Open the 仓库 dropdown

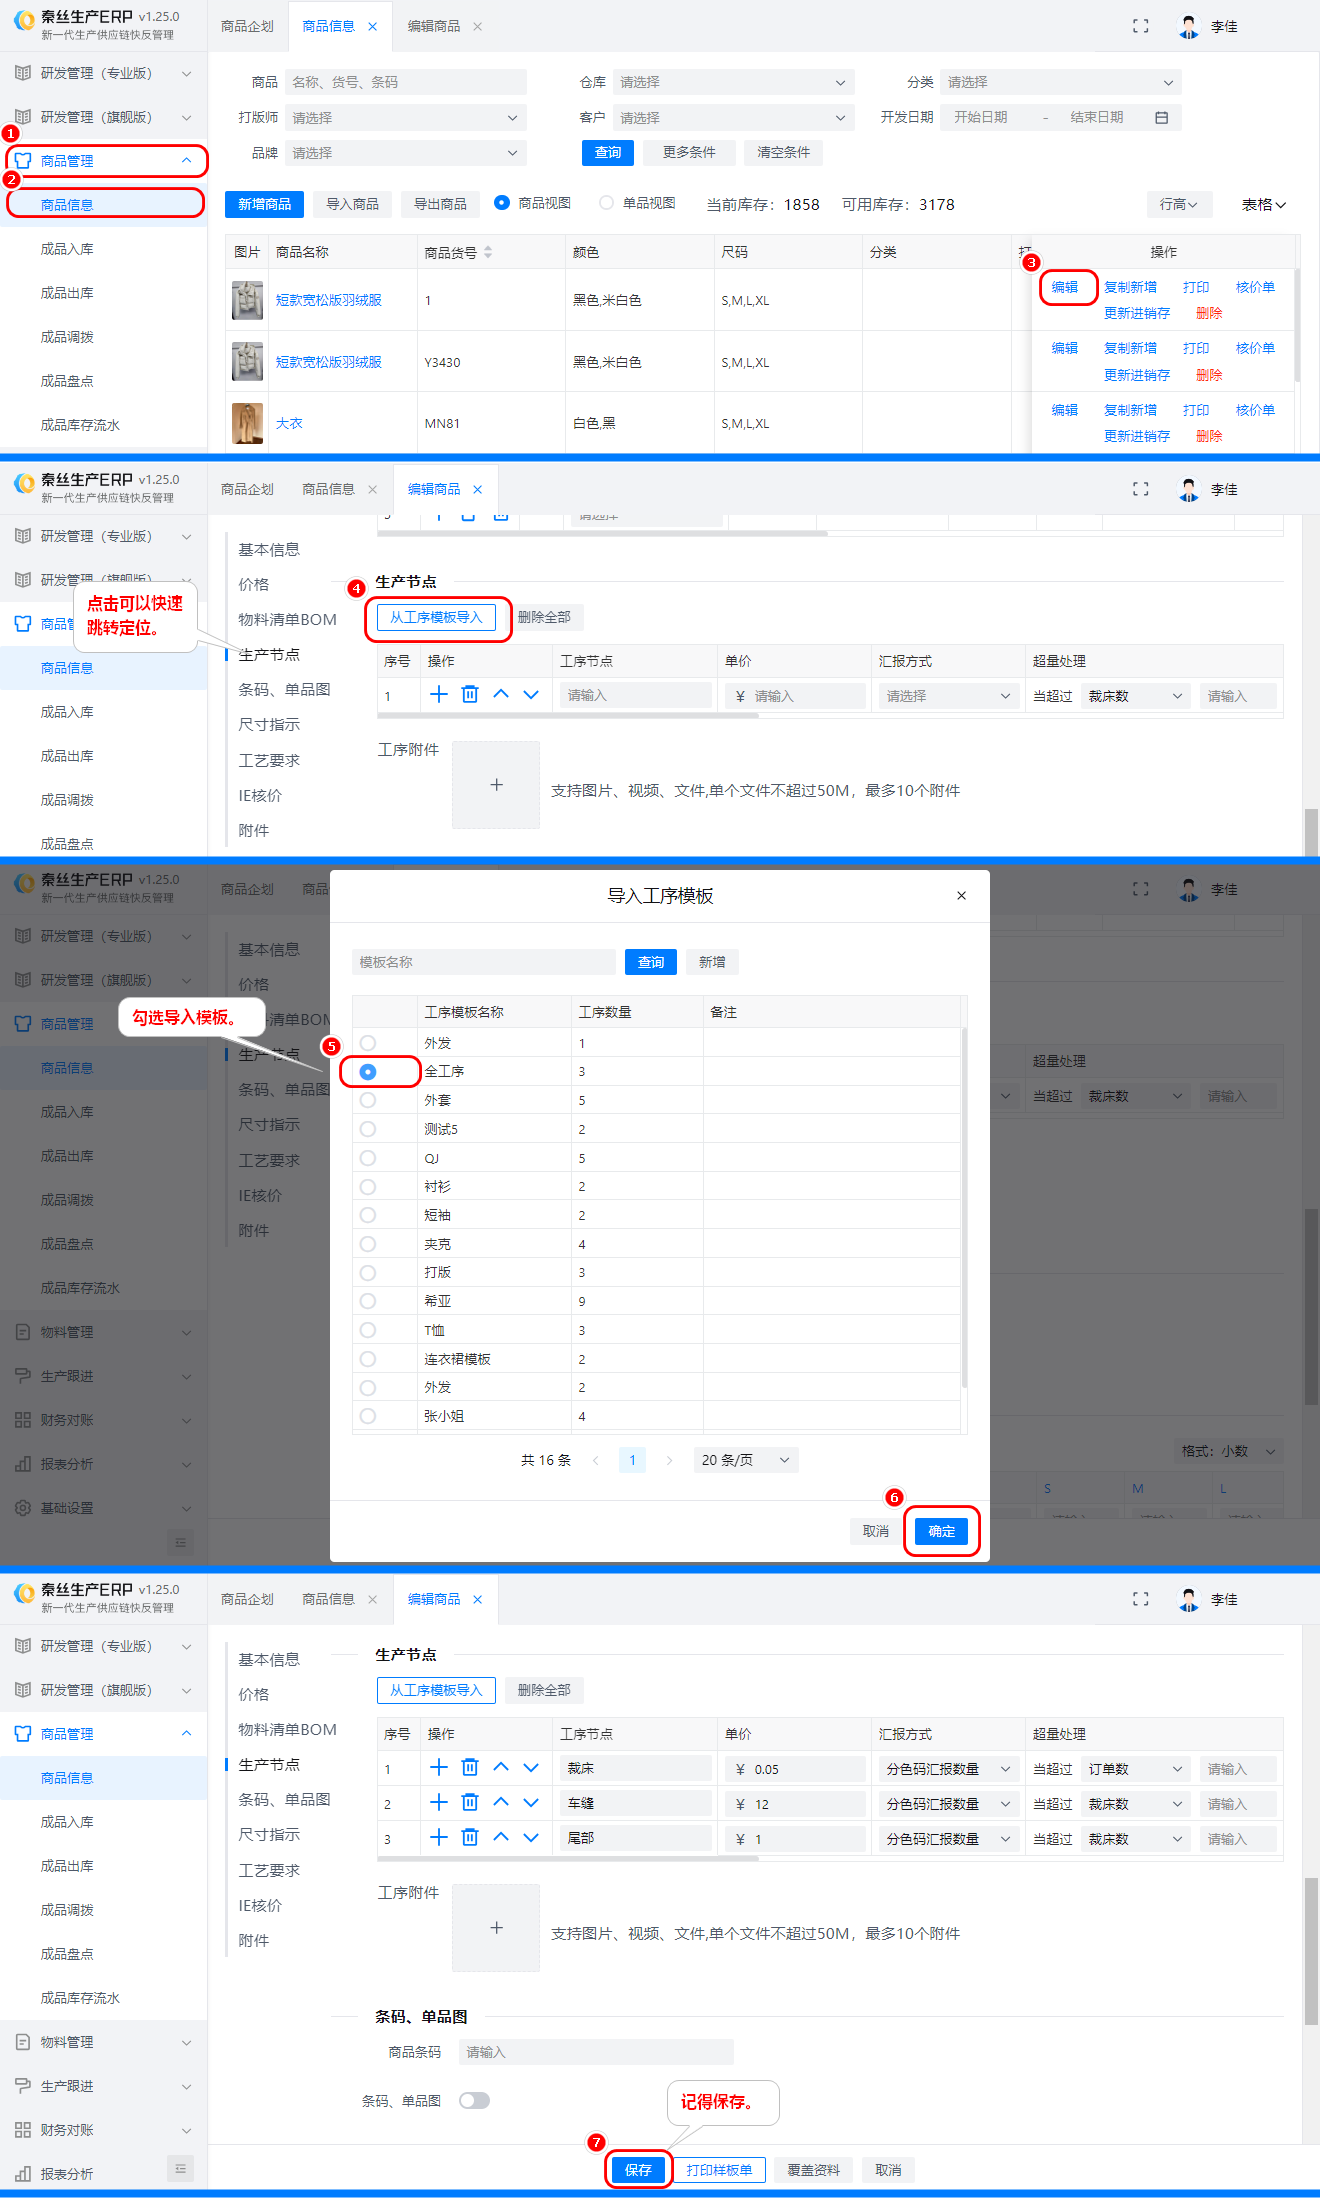[x=733, y=82]
